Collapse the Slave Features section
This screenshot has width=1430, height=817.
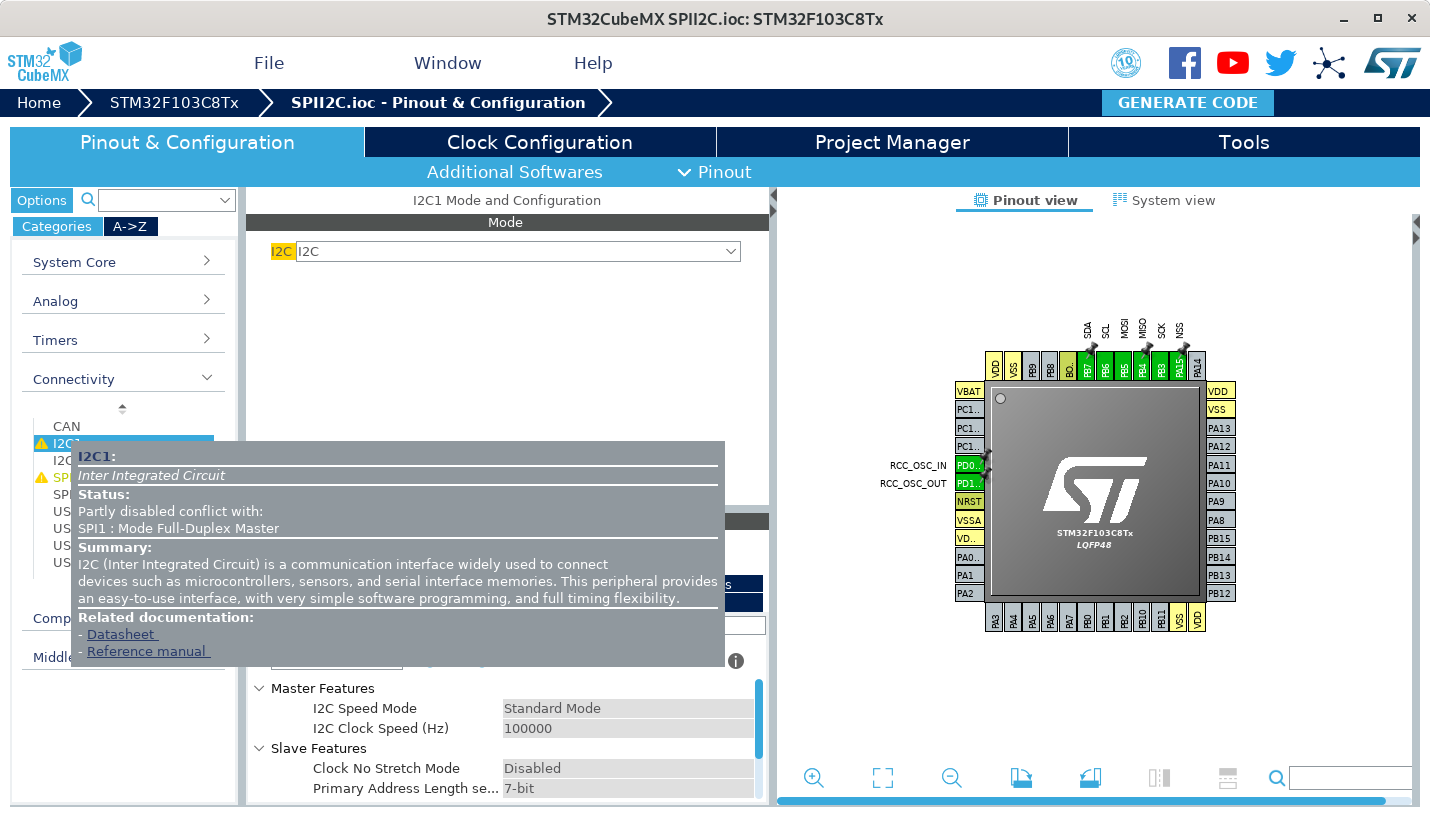(x=260, y=748)
